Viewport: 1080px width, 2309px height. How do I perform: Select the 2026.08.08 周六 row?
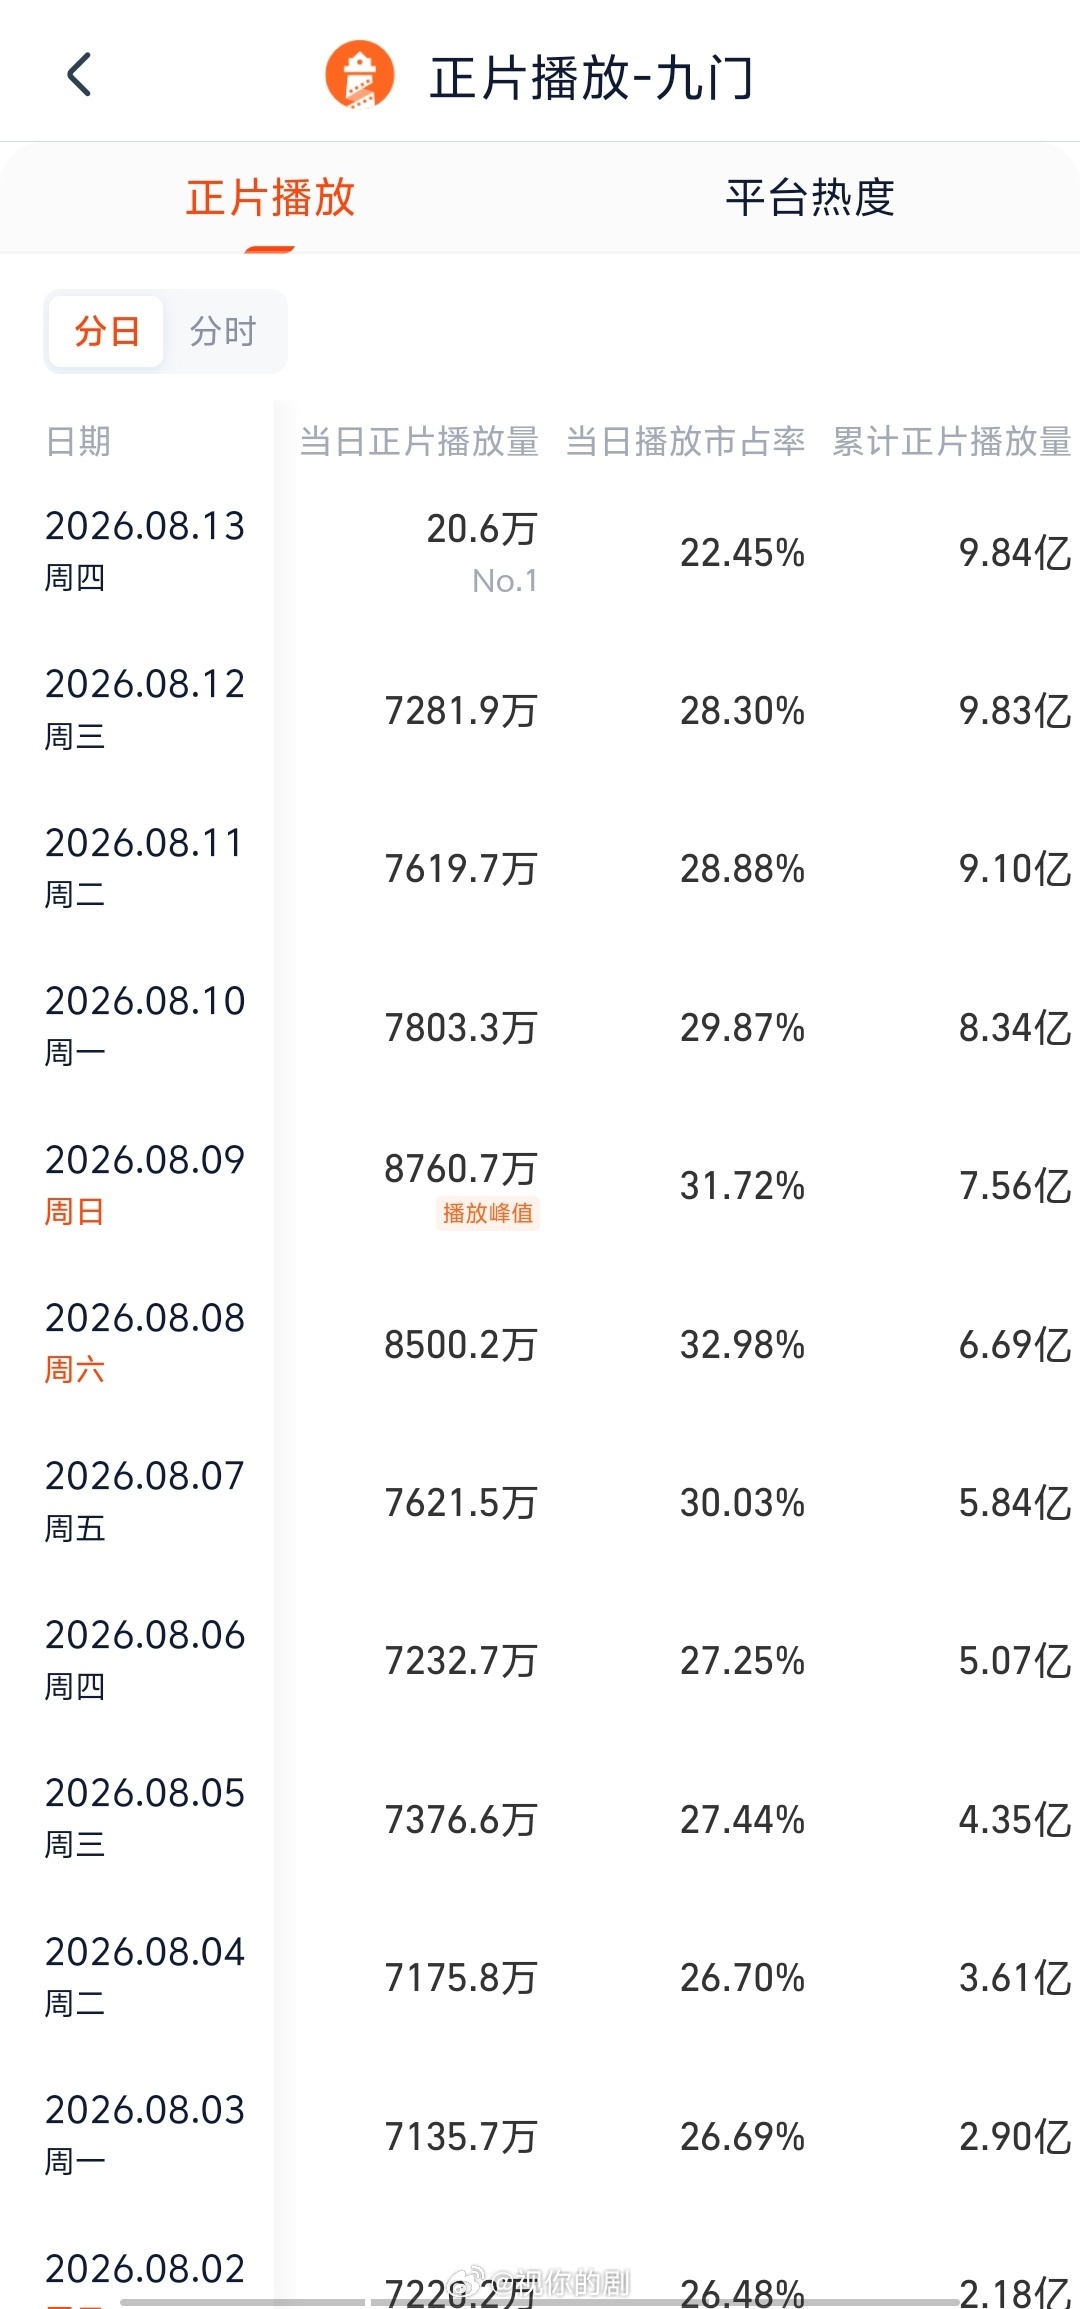click(x=540, y=1344)
